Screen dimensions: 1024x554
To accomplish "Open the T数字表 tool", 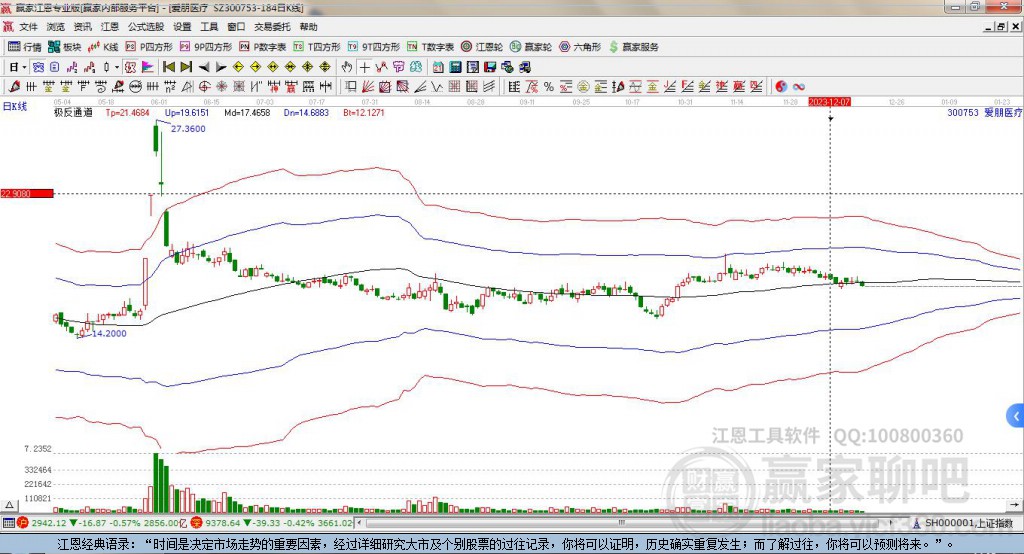I will point(430,47).
